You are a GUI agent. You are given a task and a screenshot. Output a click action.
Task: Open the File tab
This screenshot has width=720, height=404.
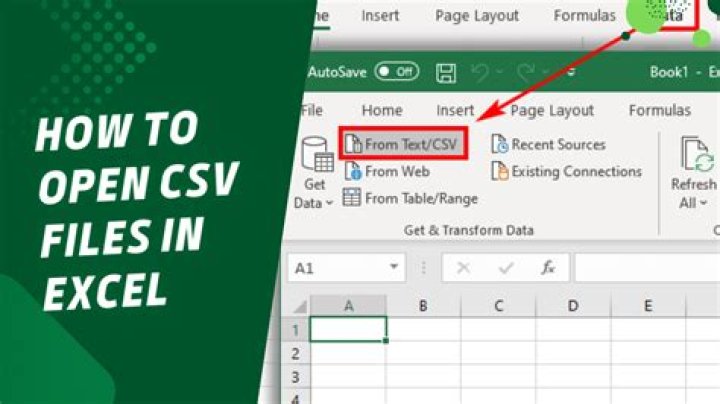312,110
